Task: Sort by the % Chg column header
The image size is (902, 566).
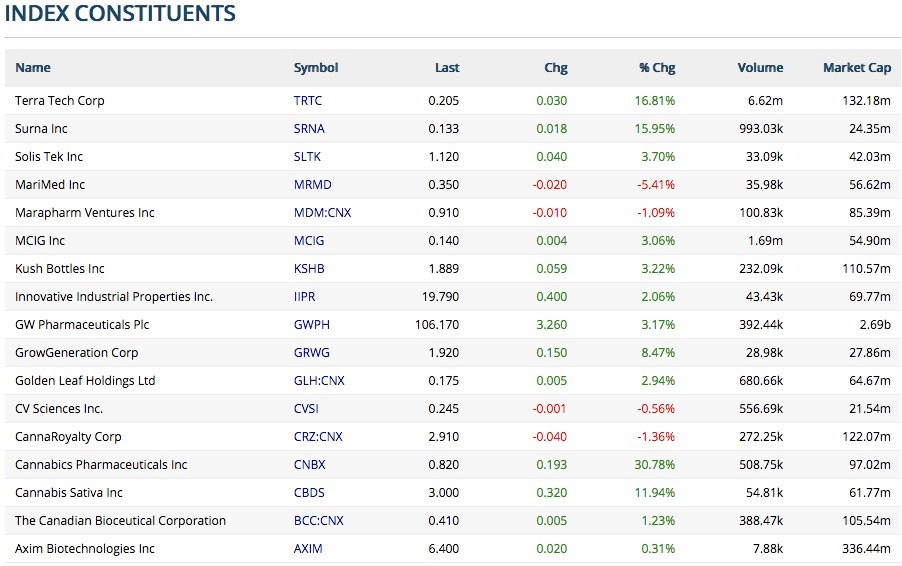Action: click(657, 67)
